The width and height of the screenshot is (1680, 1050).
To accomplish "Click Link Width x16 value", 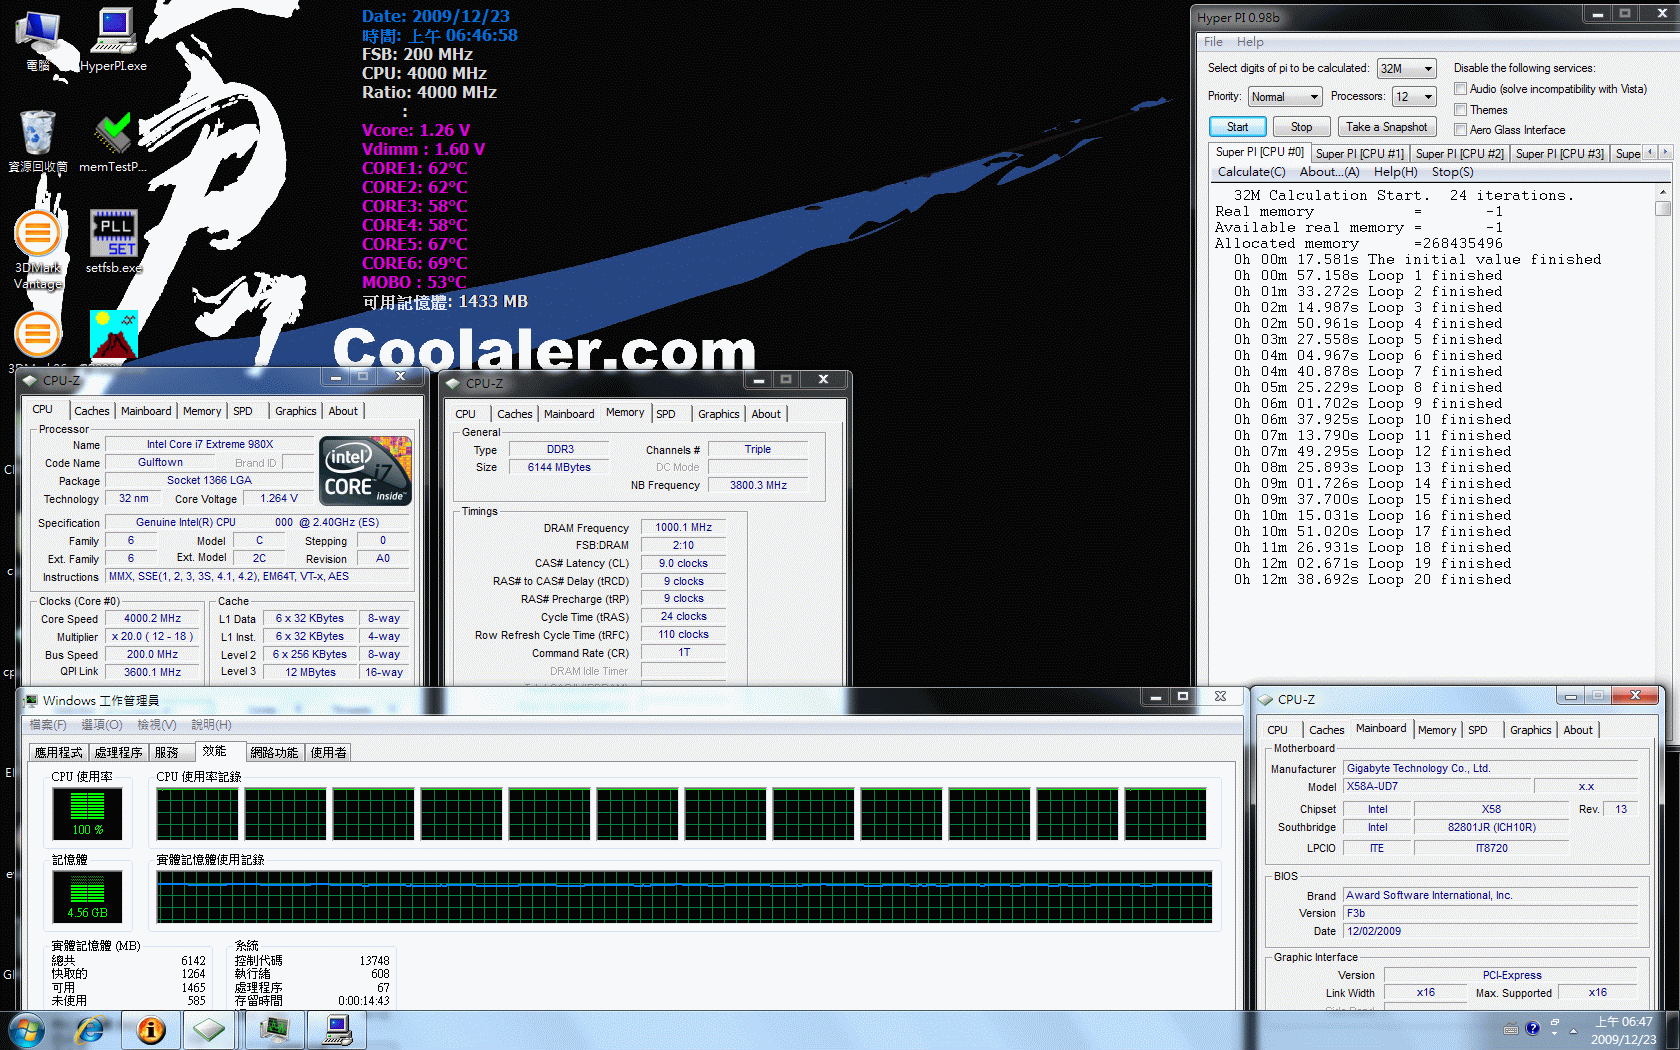I will pyautogui.click(x=1425, y=993).
